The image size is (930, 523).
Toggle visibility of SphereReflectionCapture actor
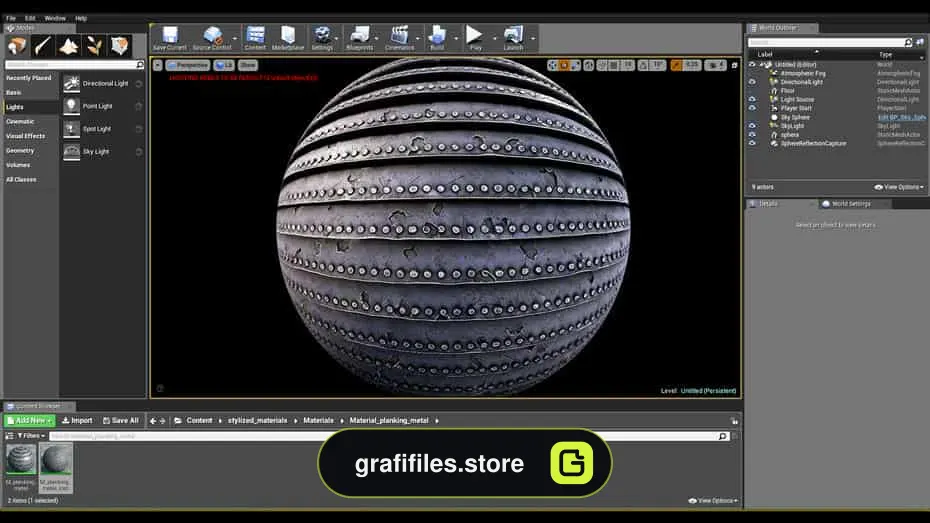point(752,143)
